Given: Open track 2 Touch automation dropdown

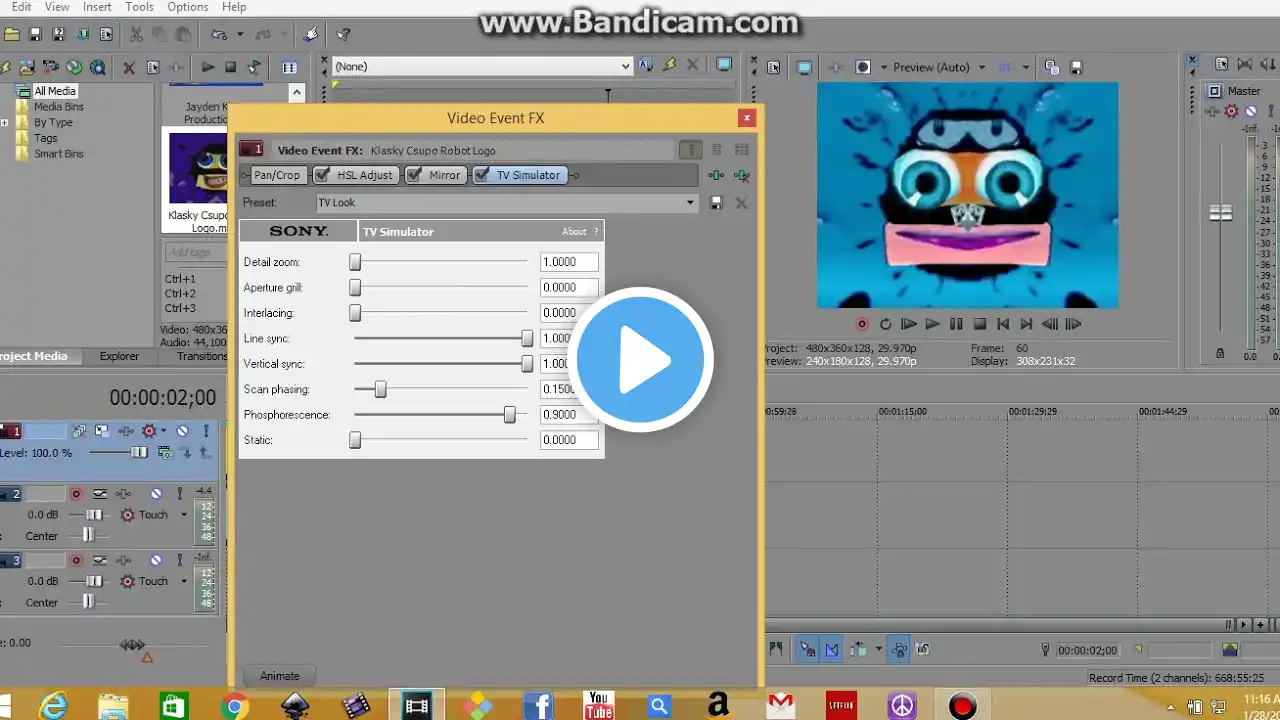Looking at the screenshot, I should 184,515.
